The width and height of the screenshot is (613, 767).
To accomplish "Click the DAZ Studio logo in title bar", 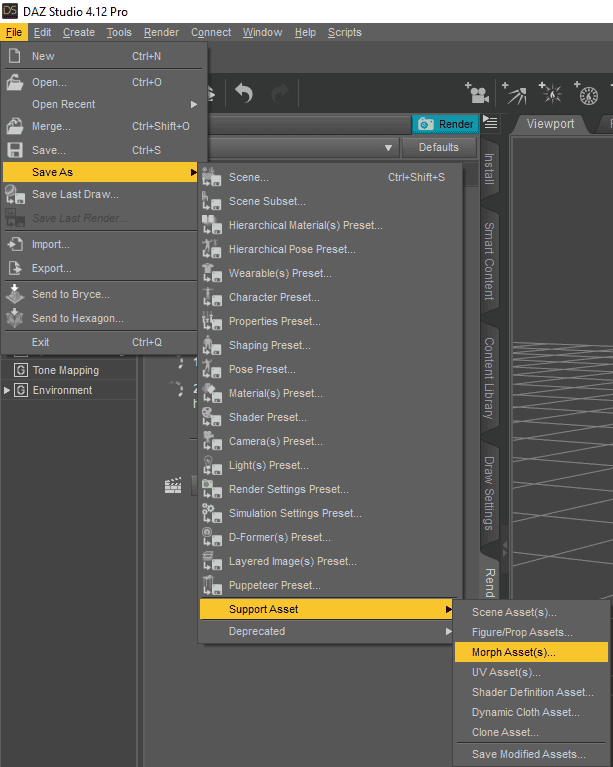I will pos(10,10).
